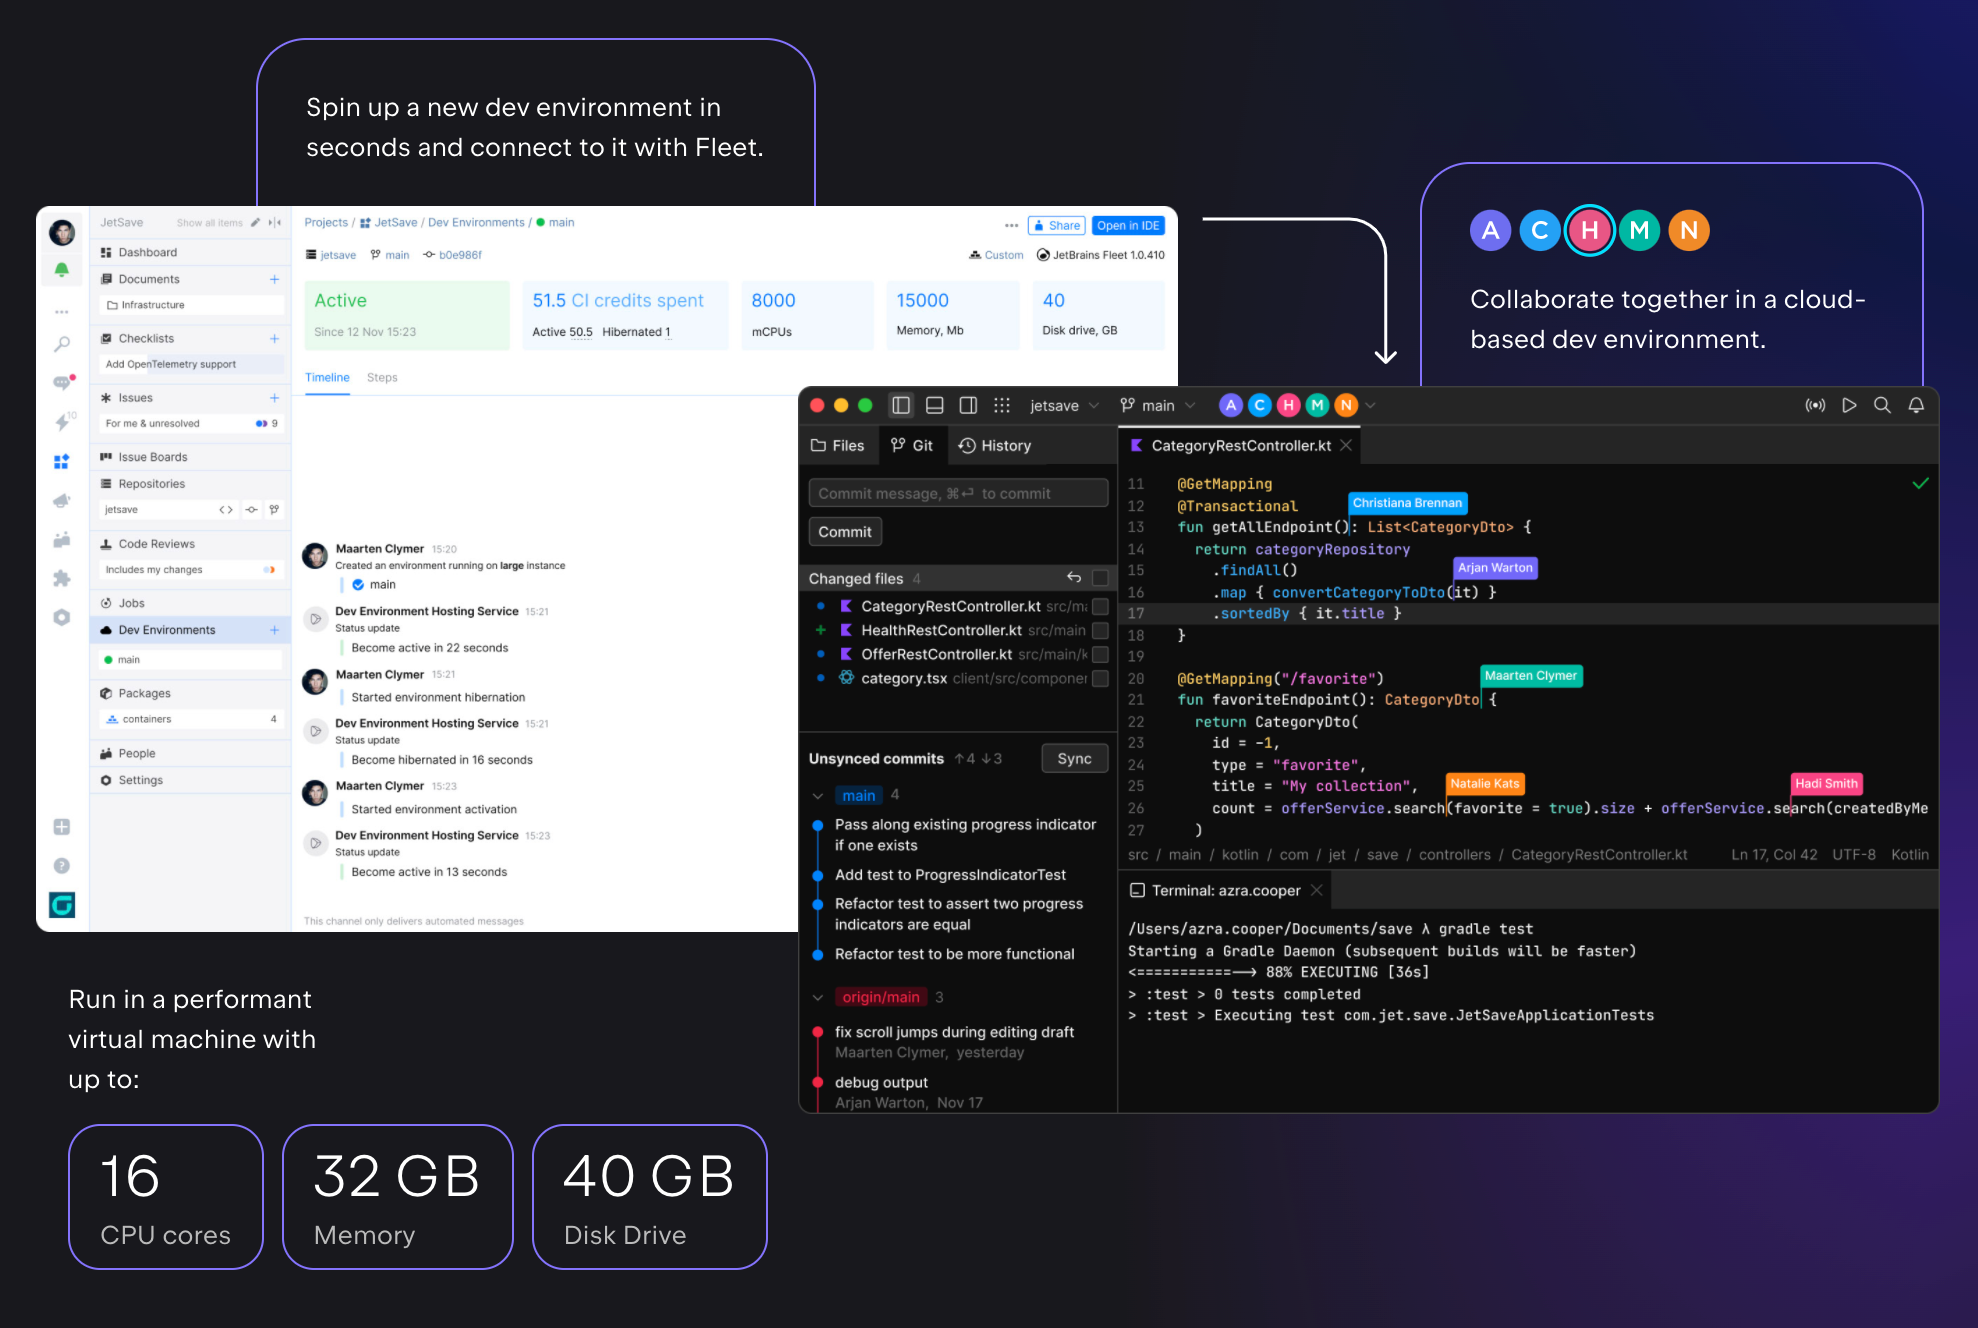
Task: Select the 'debug output' commit
Action: click(x=881, y=1082)
